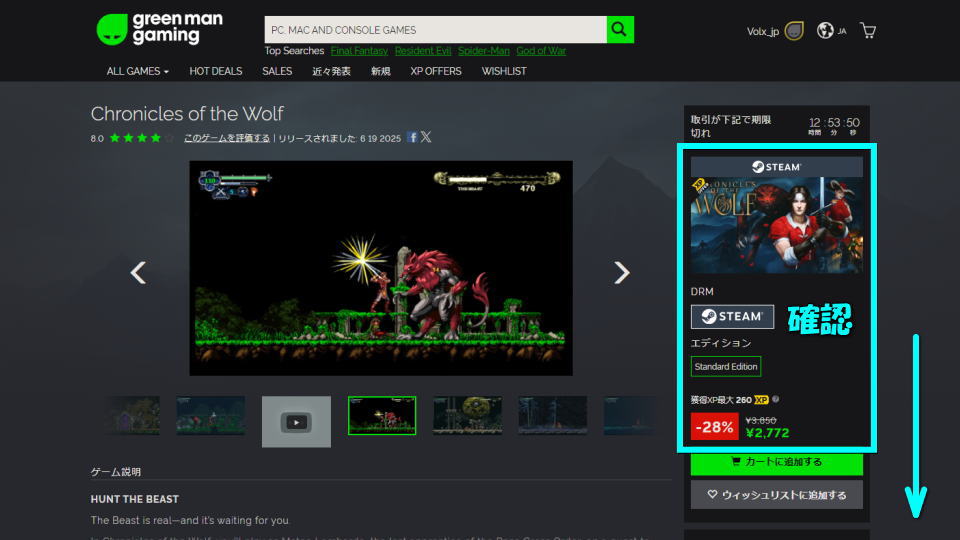
Task: Share the game via X icon
Action: click(x=426, y=137)
